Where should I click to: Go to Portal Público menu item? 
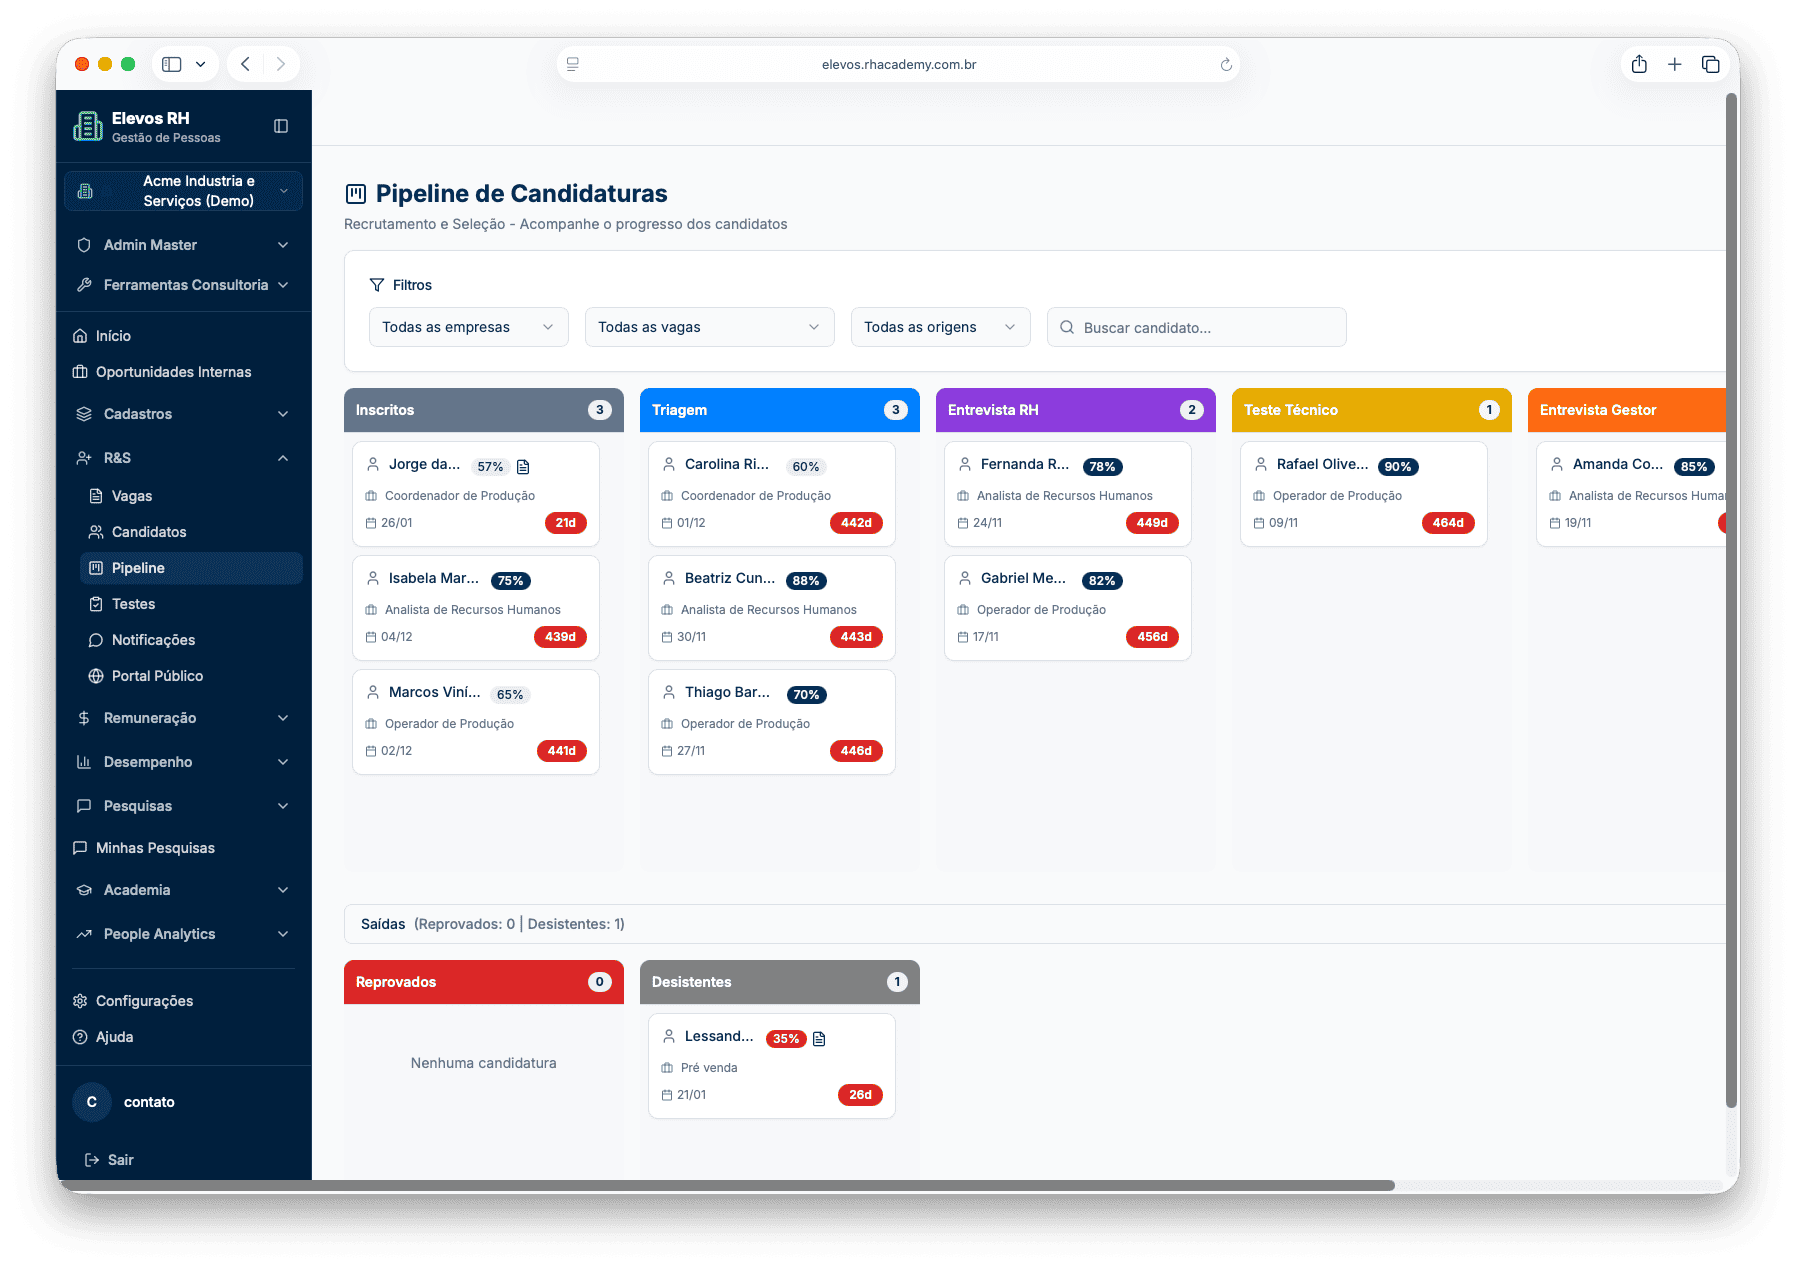(157, 676)
